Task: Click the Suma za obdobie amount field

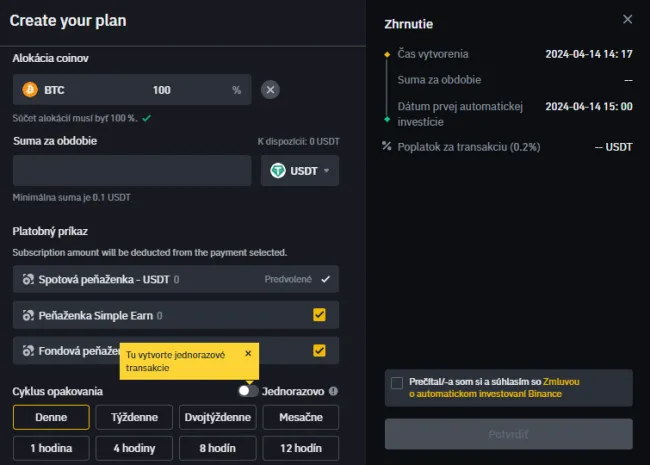Action: [x=131, y=171]
